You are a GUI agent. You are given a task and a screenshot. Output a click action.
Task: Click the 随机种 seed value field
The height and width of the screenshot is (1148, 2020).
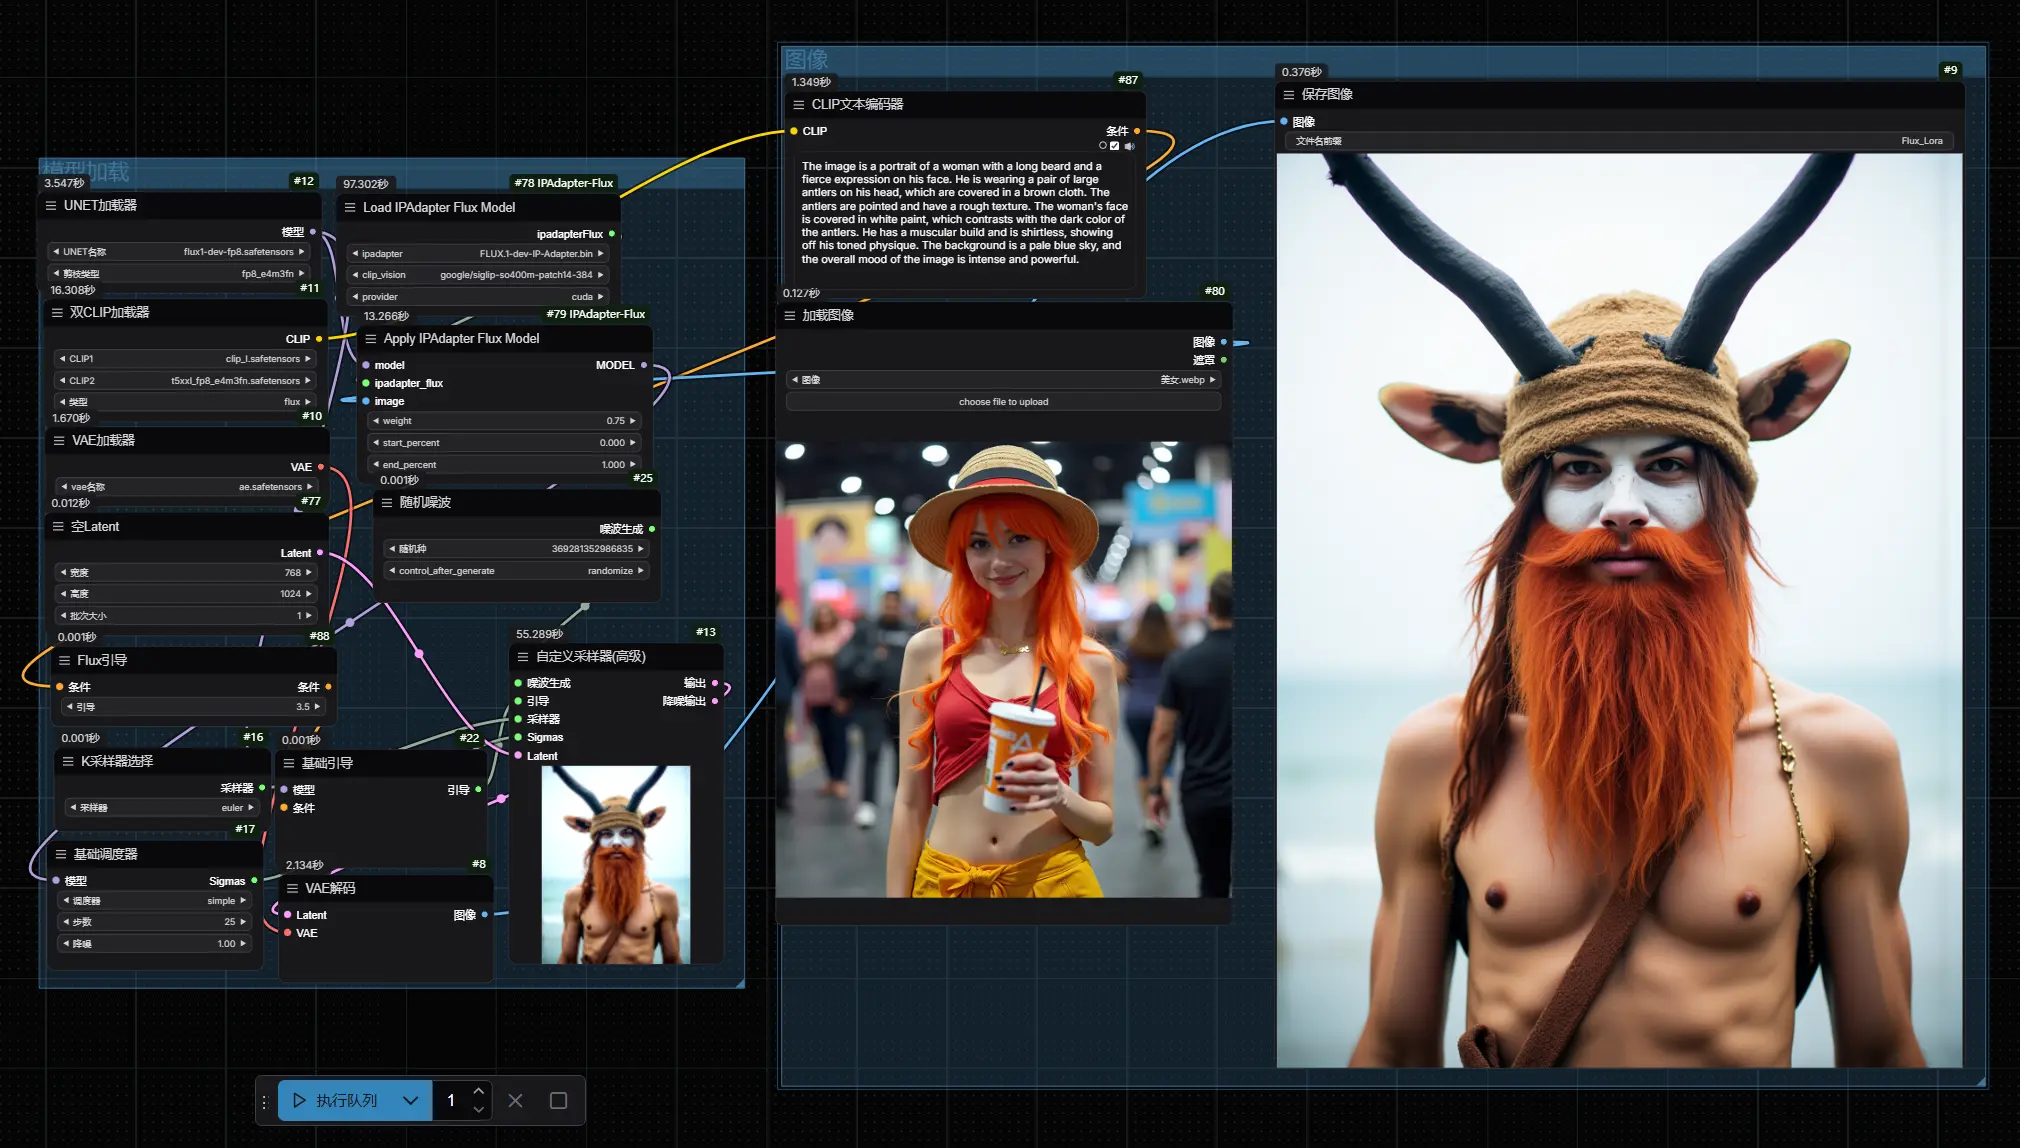point(516,549)
